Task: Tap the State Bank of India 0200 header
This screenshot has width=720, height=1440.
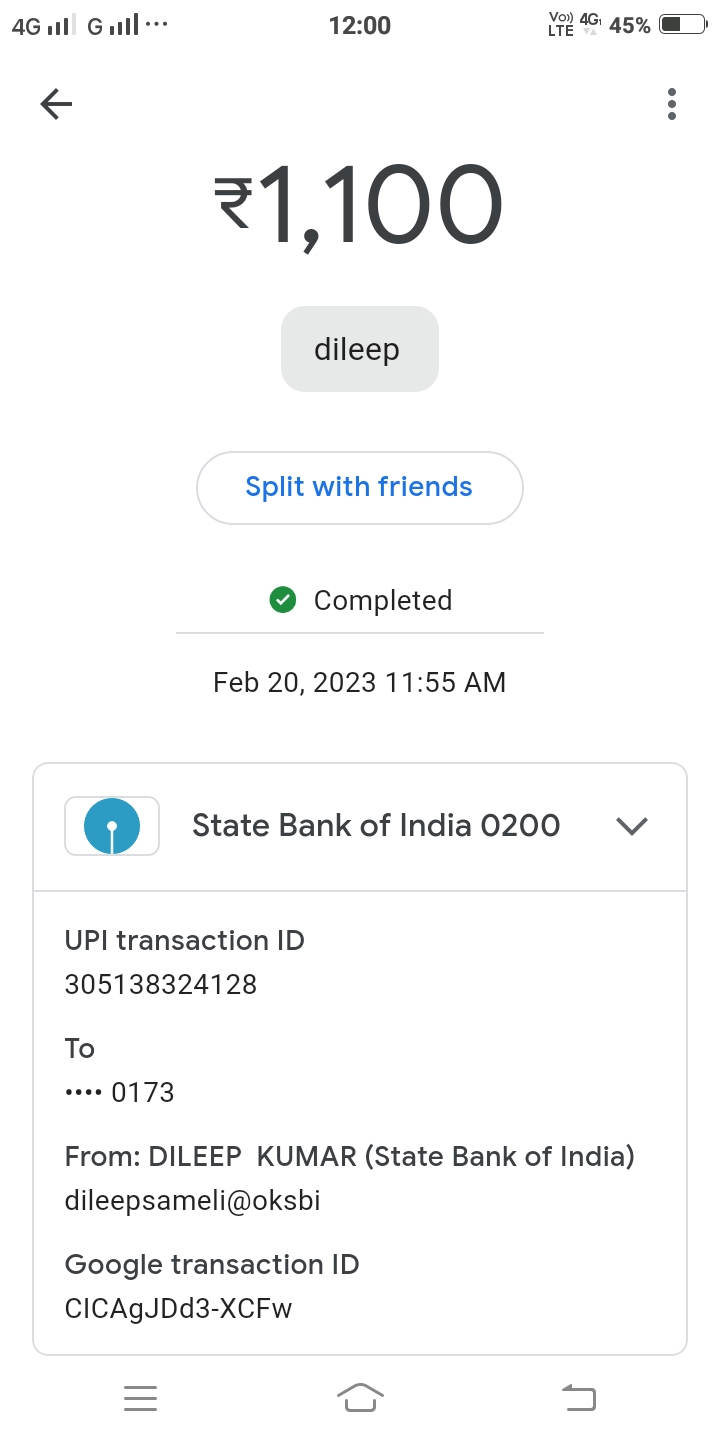Action: coord(376,826)
